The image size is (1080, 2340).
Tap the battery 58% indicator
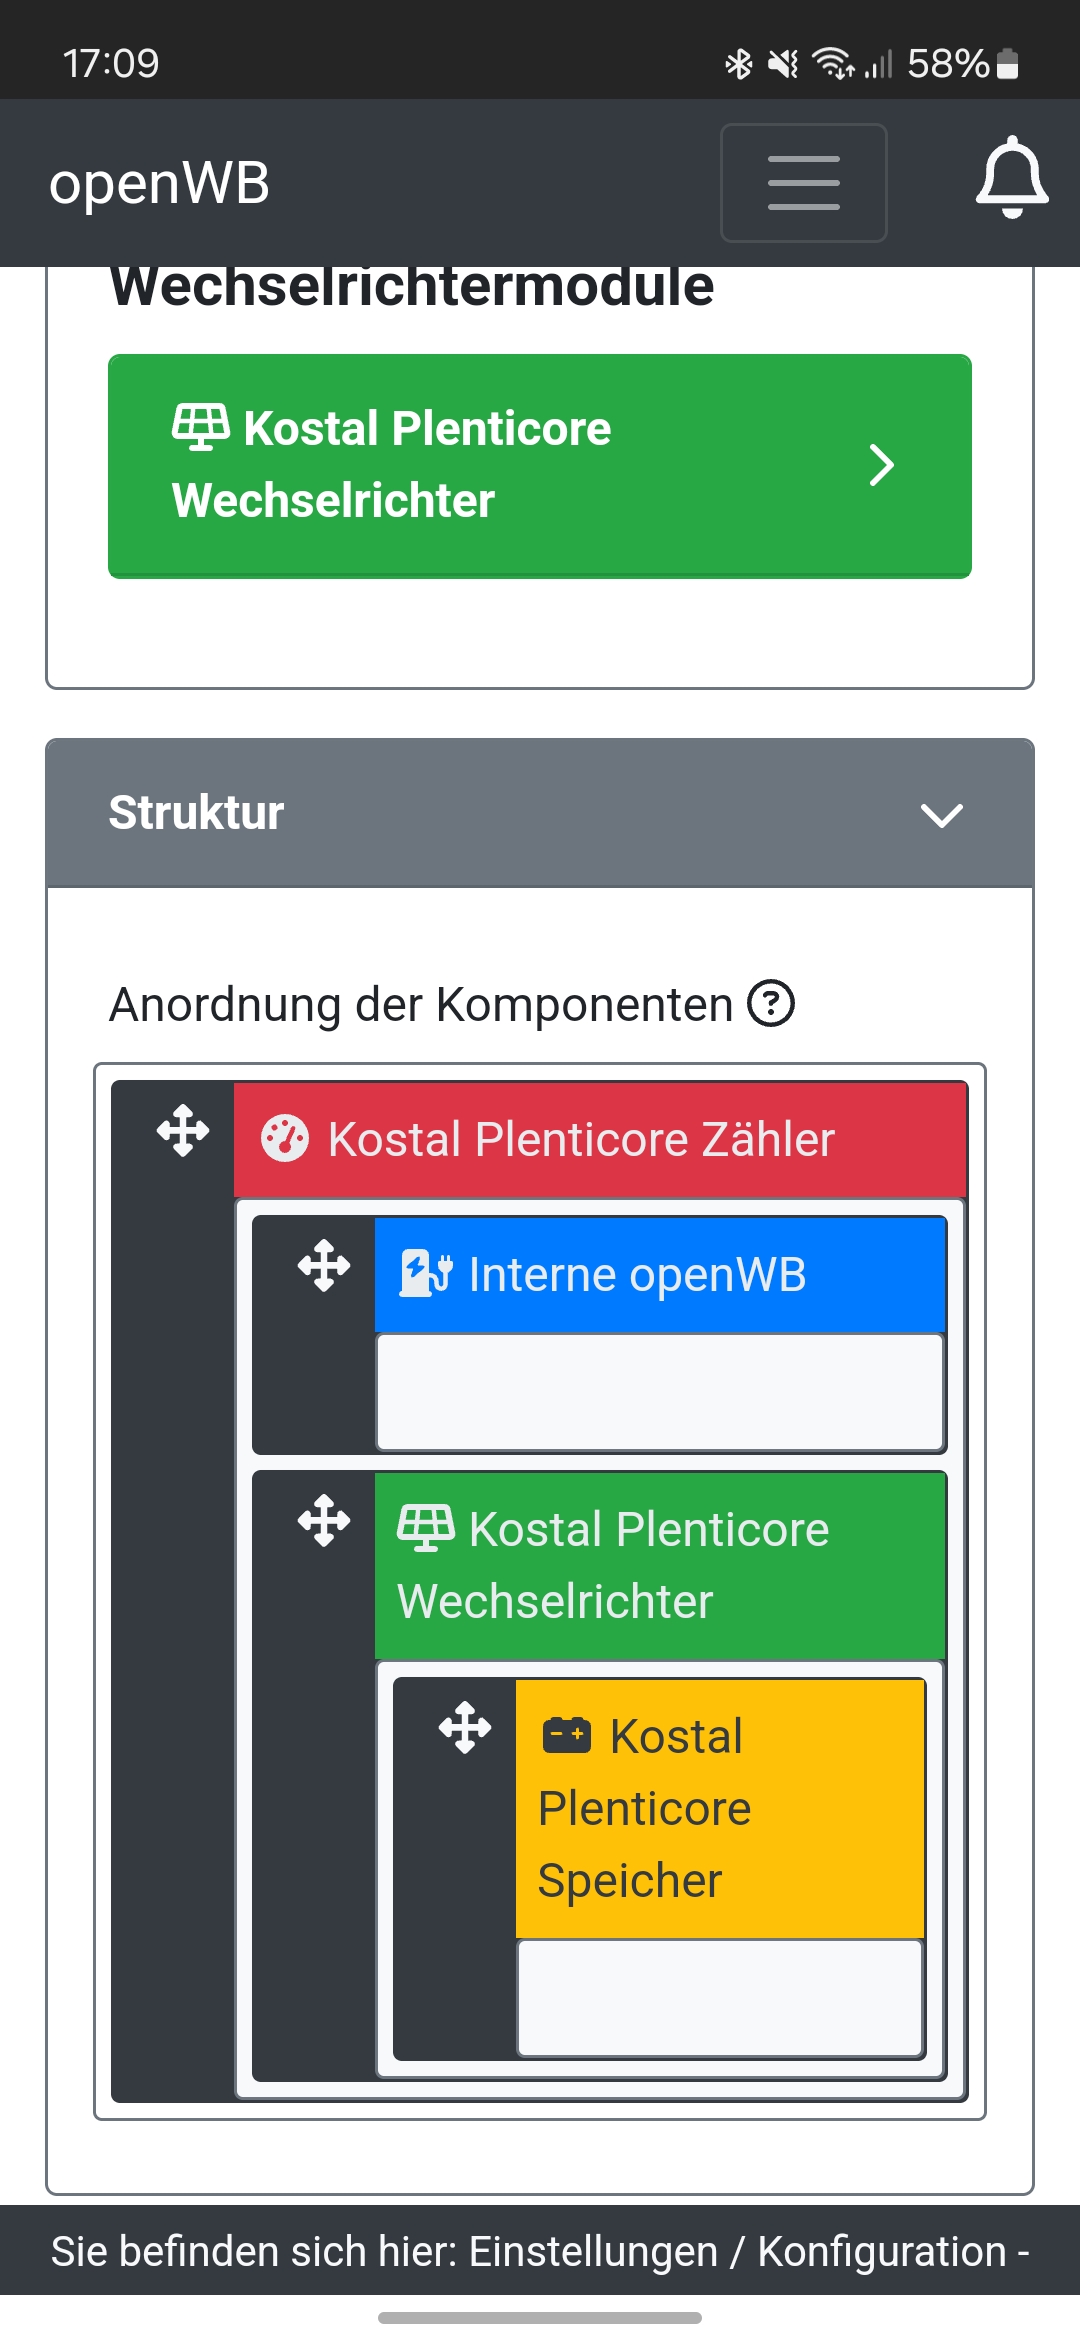pos(962,64)
